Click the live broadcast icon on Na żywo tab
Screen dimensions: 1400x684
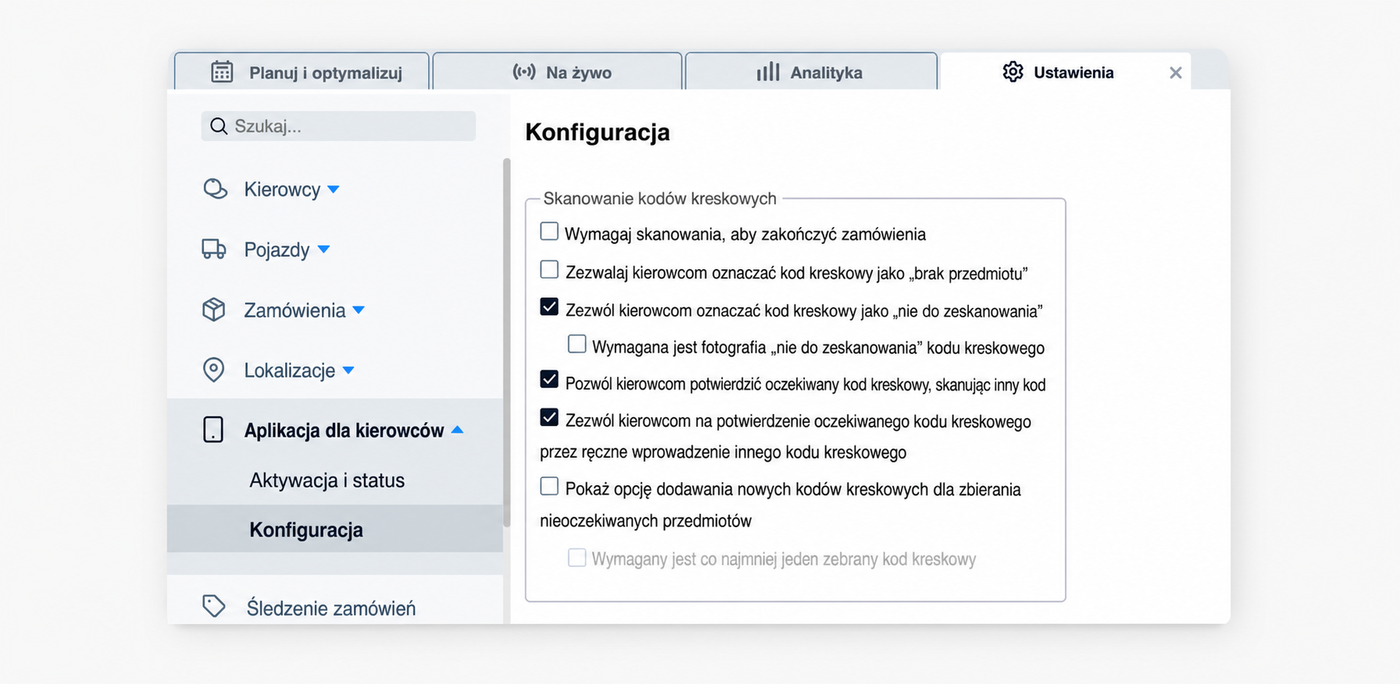(524, 72)
